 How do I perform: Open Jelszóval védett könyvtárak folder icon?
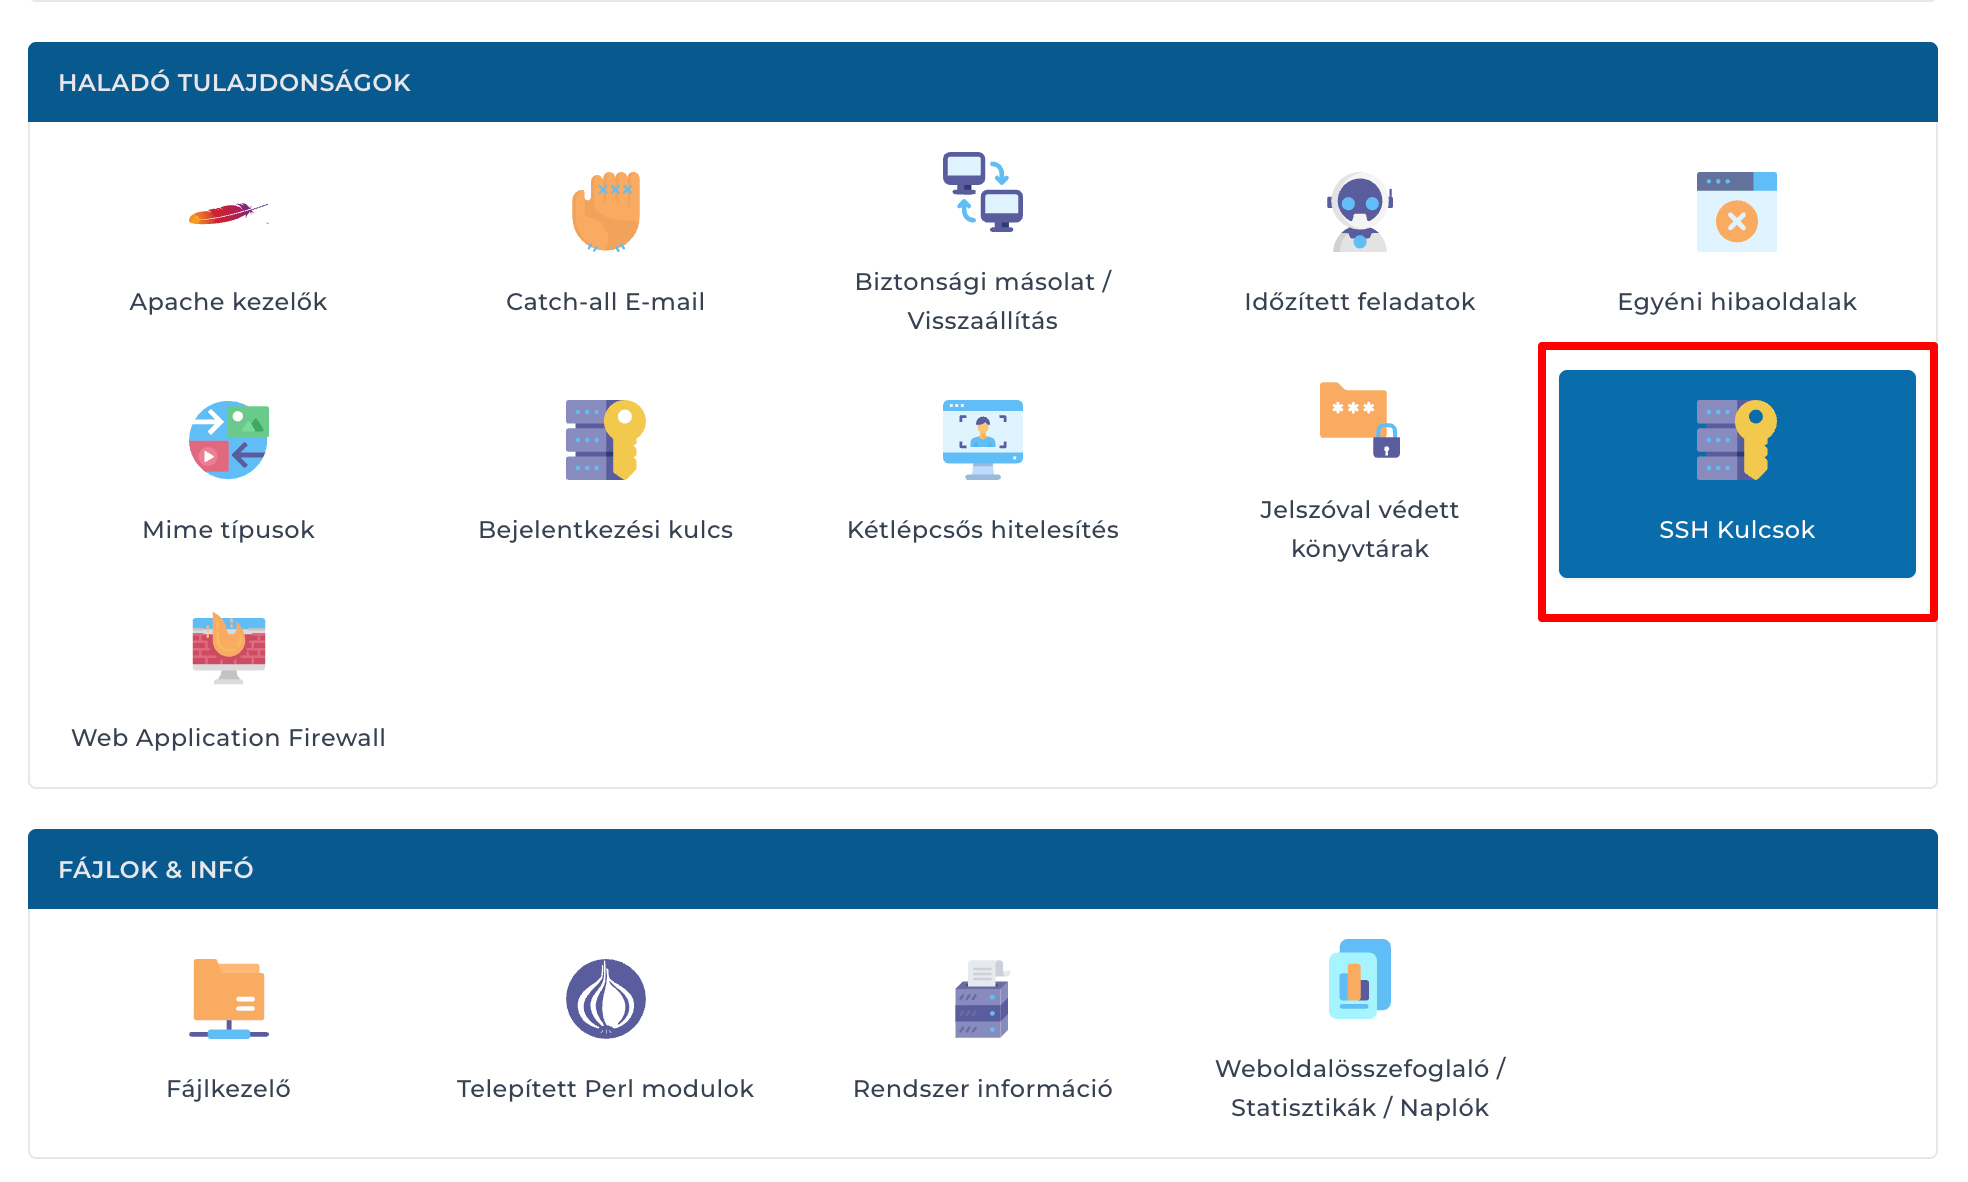tap(1359, 420)
